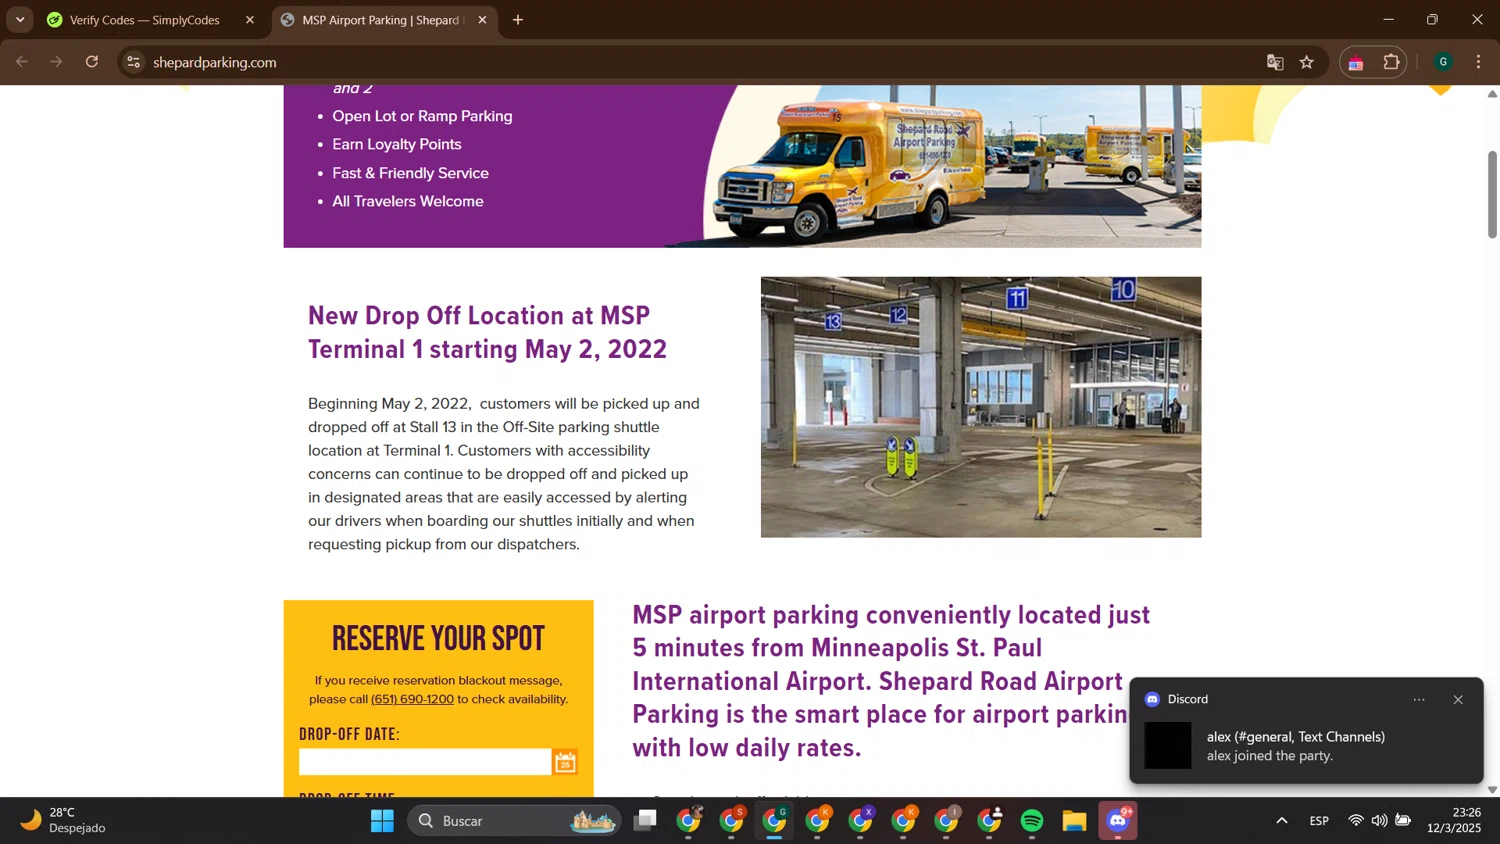Image resolution: width=1500 pixels, height=844 pixels.
Task: Open the Chrome three-dot menu
Action: [1479, 62]
